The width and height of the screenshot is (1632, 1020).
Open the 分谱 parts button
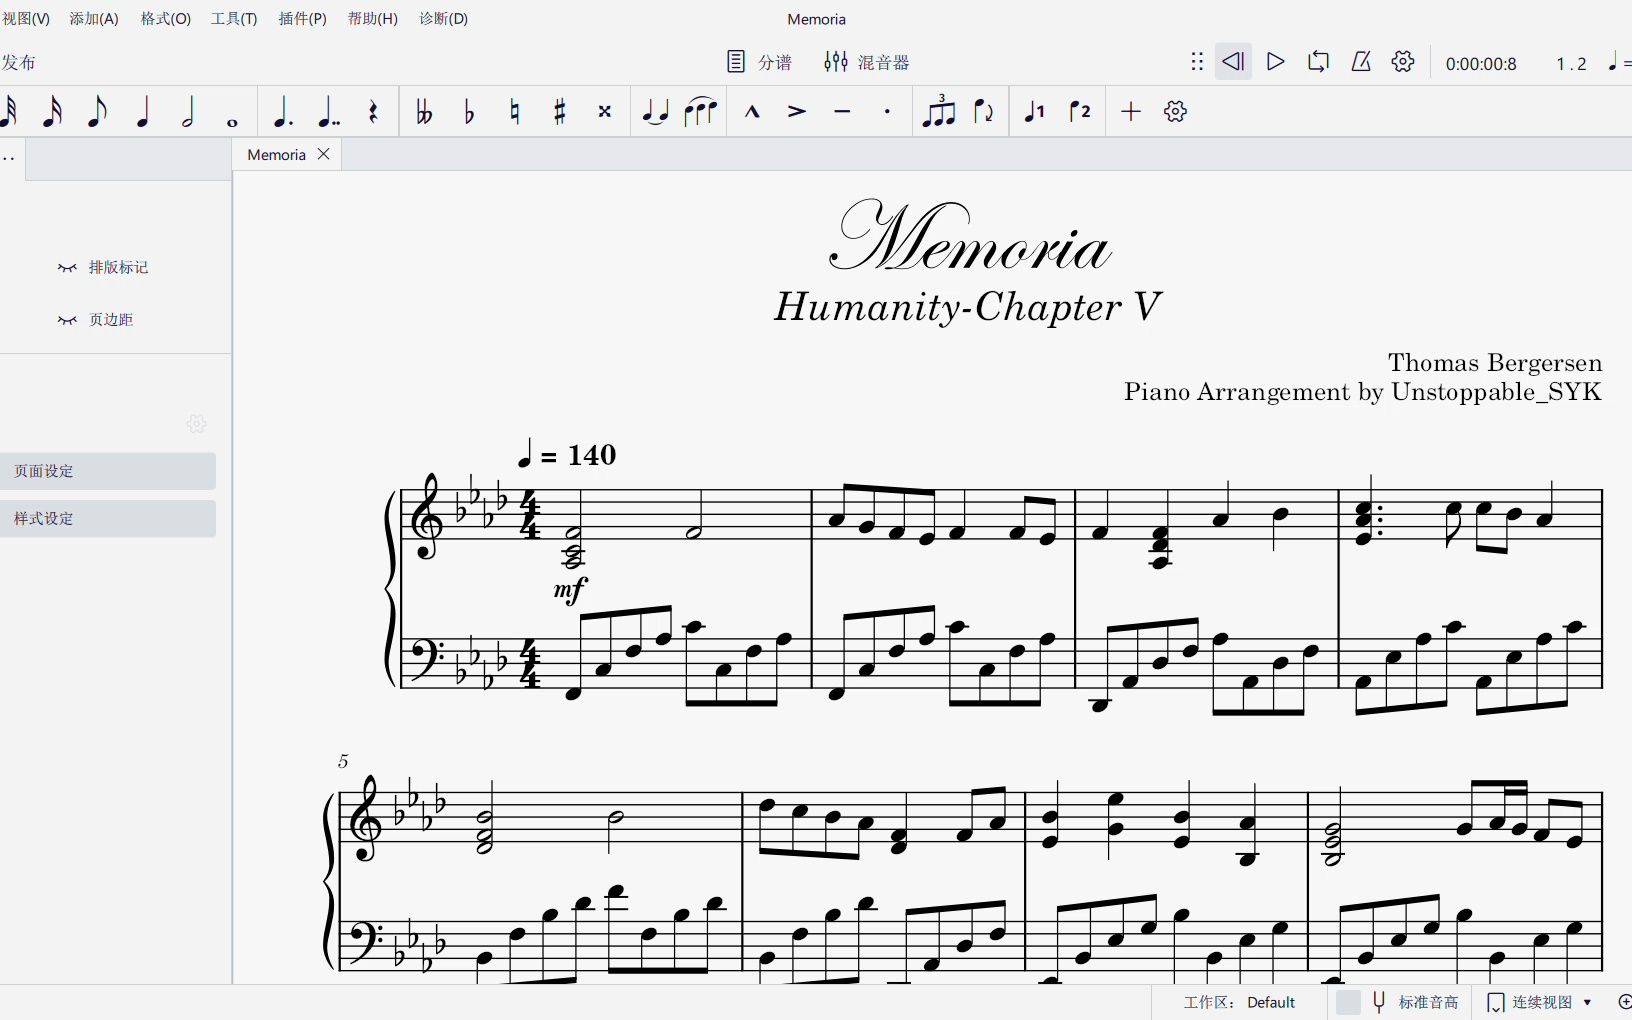click(x=759, y=62)
